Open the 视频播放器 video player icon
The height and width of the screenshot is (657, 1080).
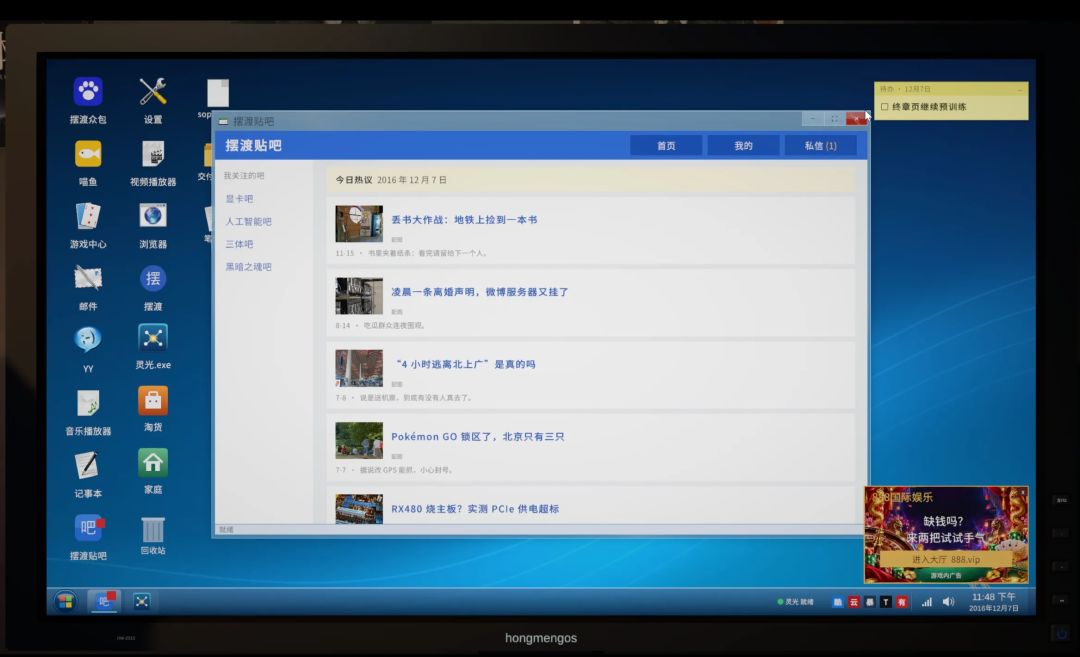(153, 154)
